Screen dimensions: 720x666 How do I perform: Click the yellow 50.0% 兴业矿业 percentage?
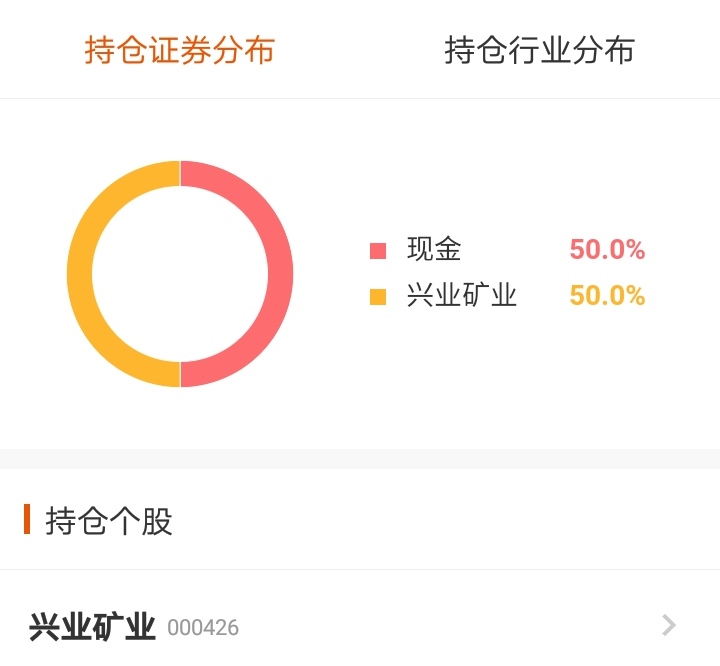point(607,295)
